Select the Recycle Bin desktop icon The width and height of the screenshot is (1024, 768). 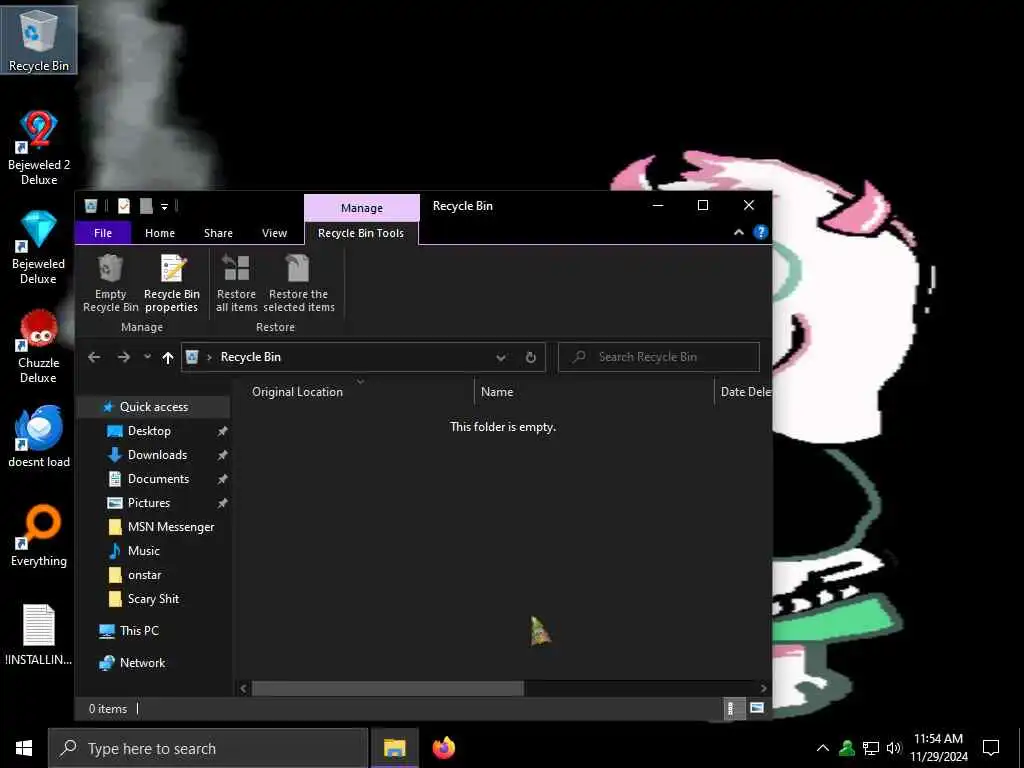(x=39, y=39)
